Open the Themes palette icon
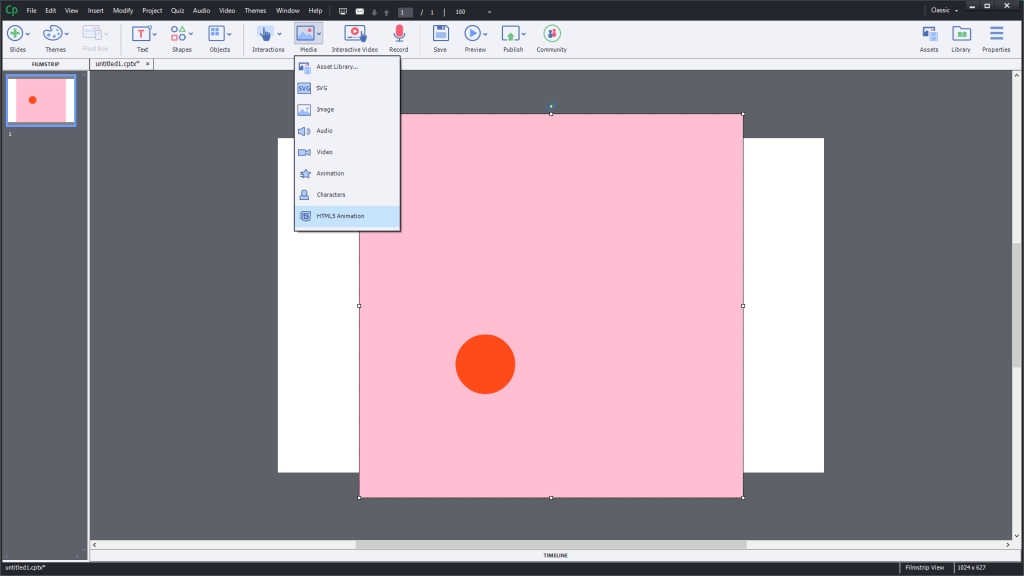This screenshot has height=576, width=1024. pyautogui.click(x=52, y=34)
